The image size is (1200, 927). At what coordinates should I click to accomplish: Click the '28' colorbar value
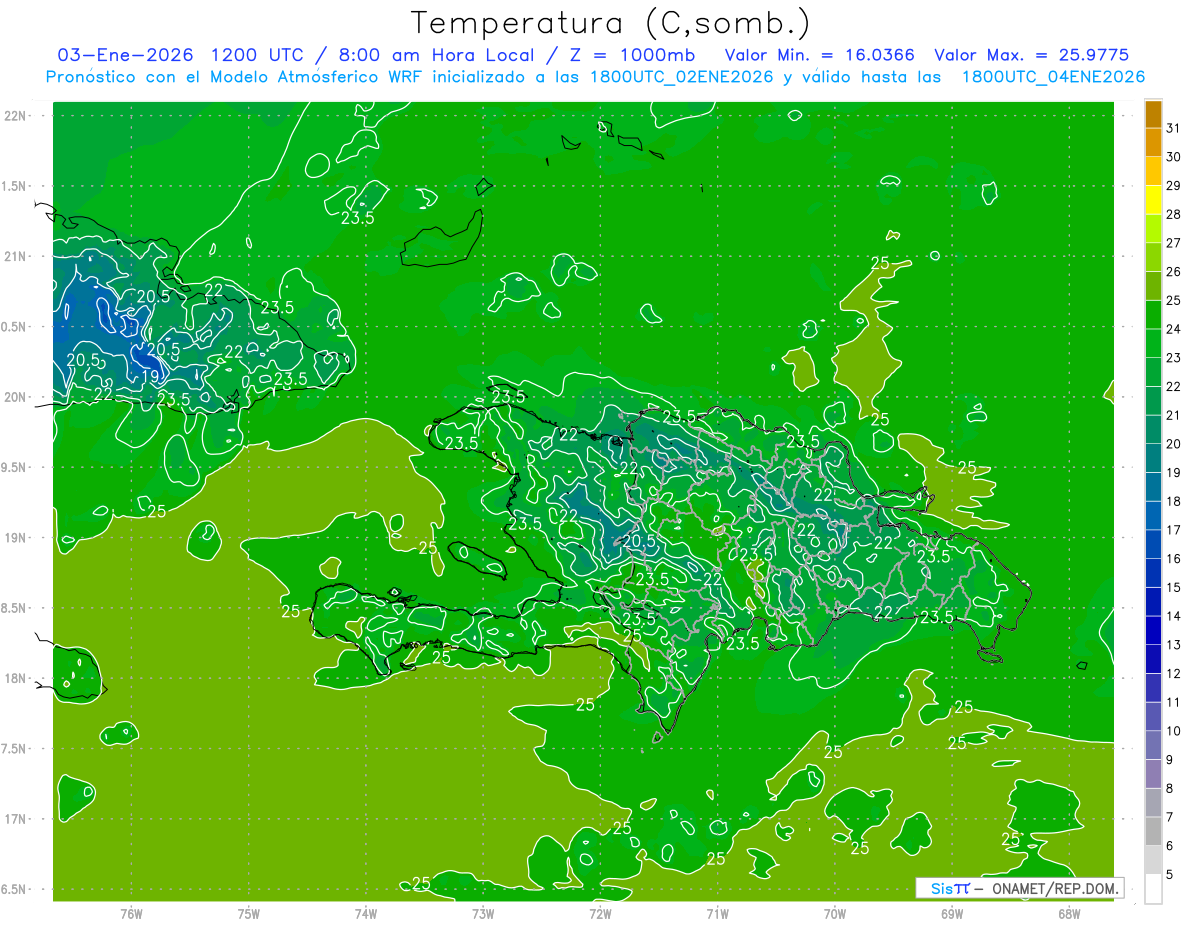click(x=1174, y=214)
